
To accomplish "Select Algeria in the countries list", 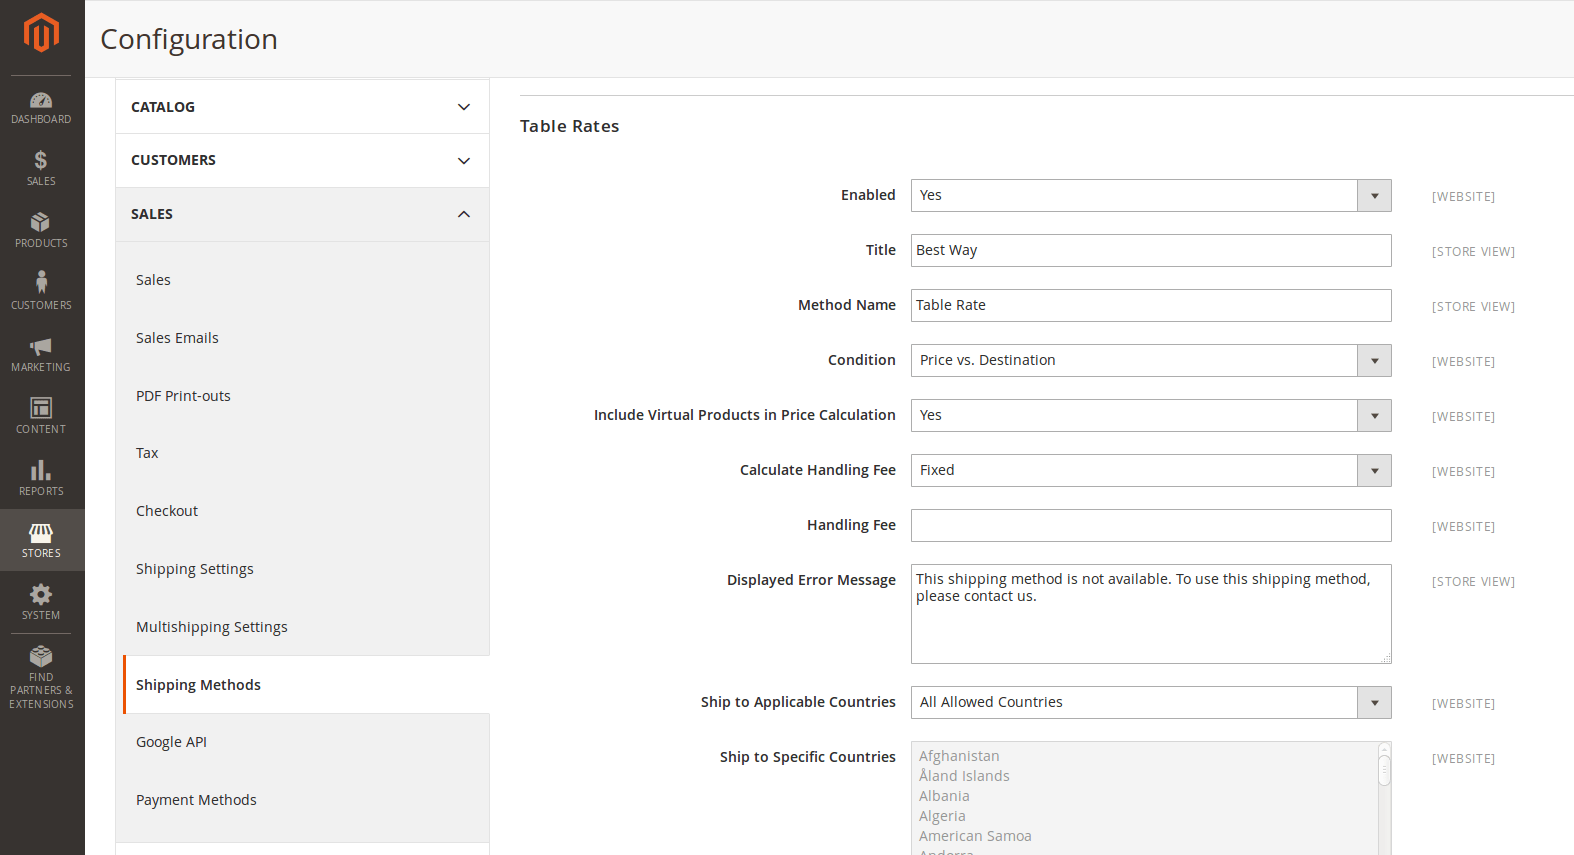I will [x=942, y=816].
